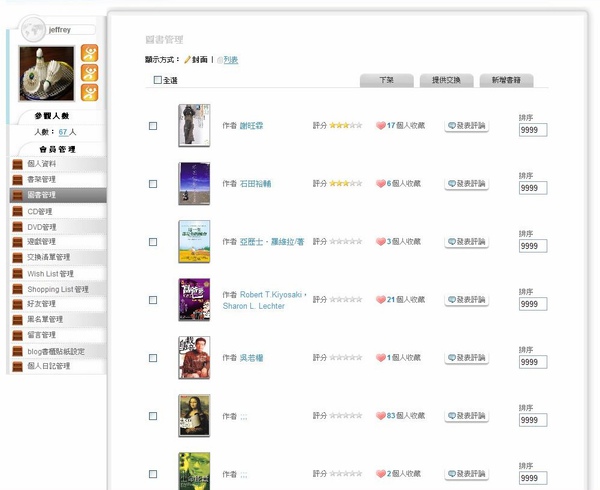
Task: Click the shelf icon beside 個人資料
Action: click(18, 164)
